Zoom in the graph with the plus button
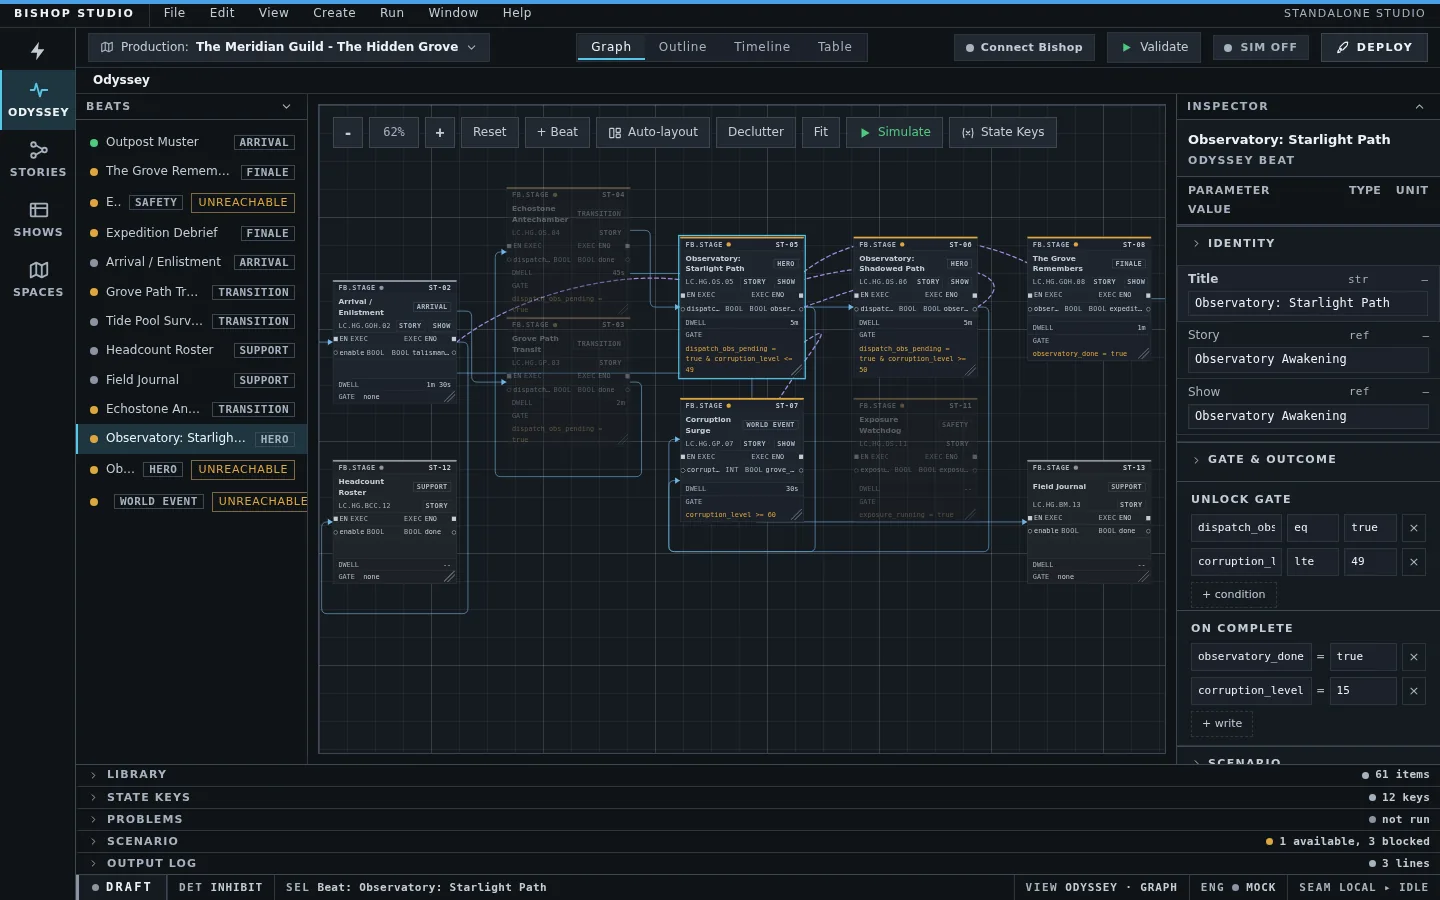 coord(440,132)
